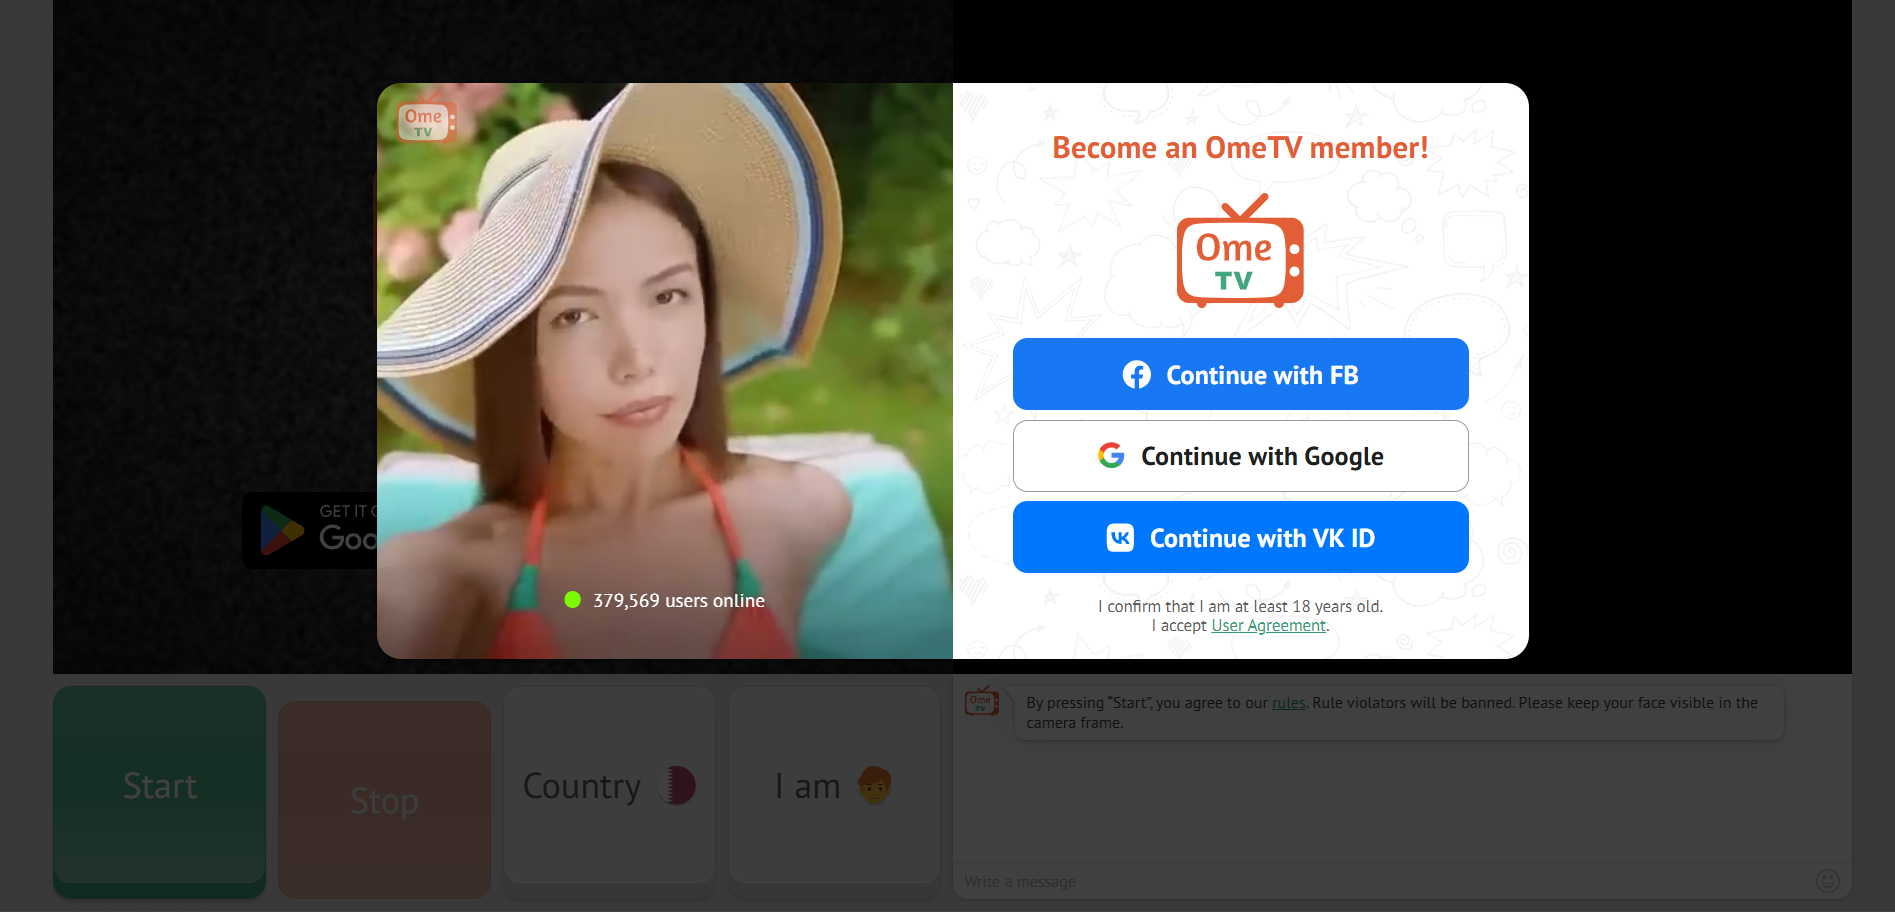Click the green online status dot

point(572,600)
